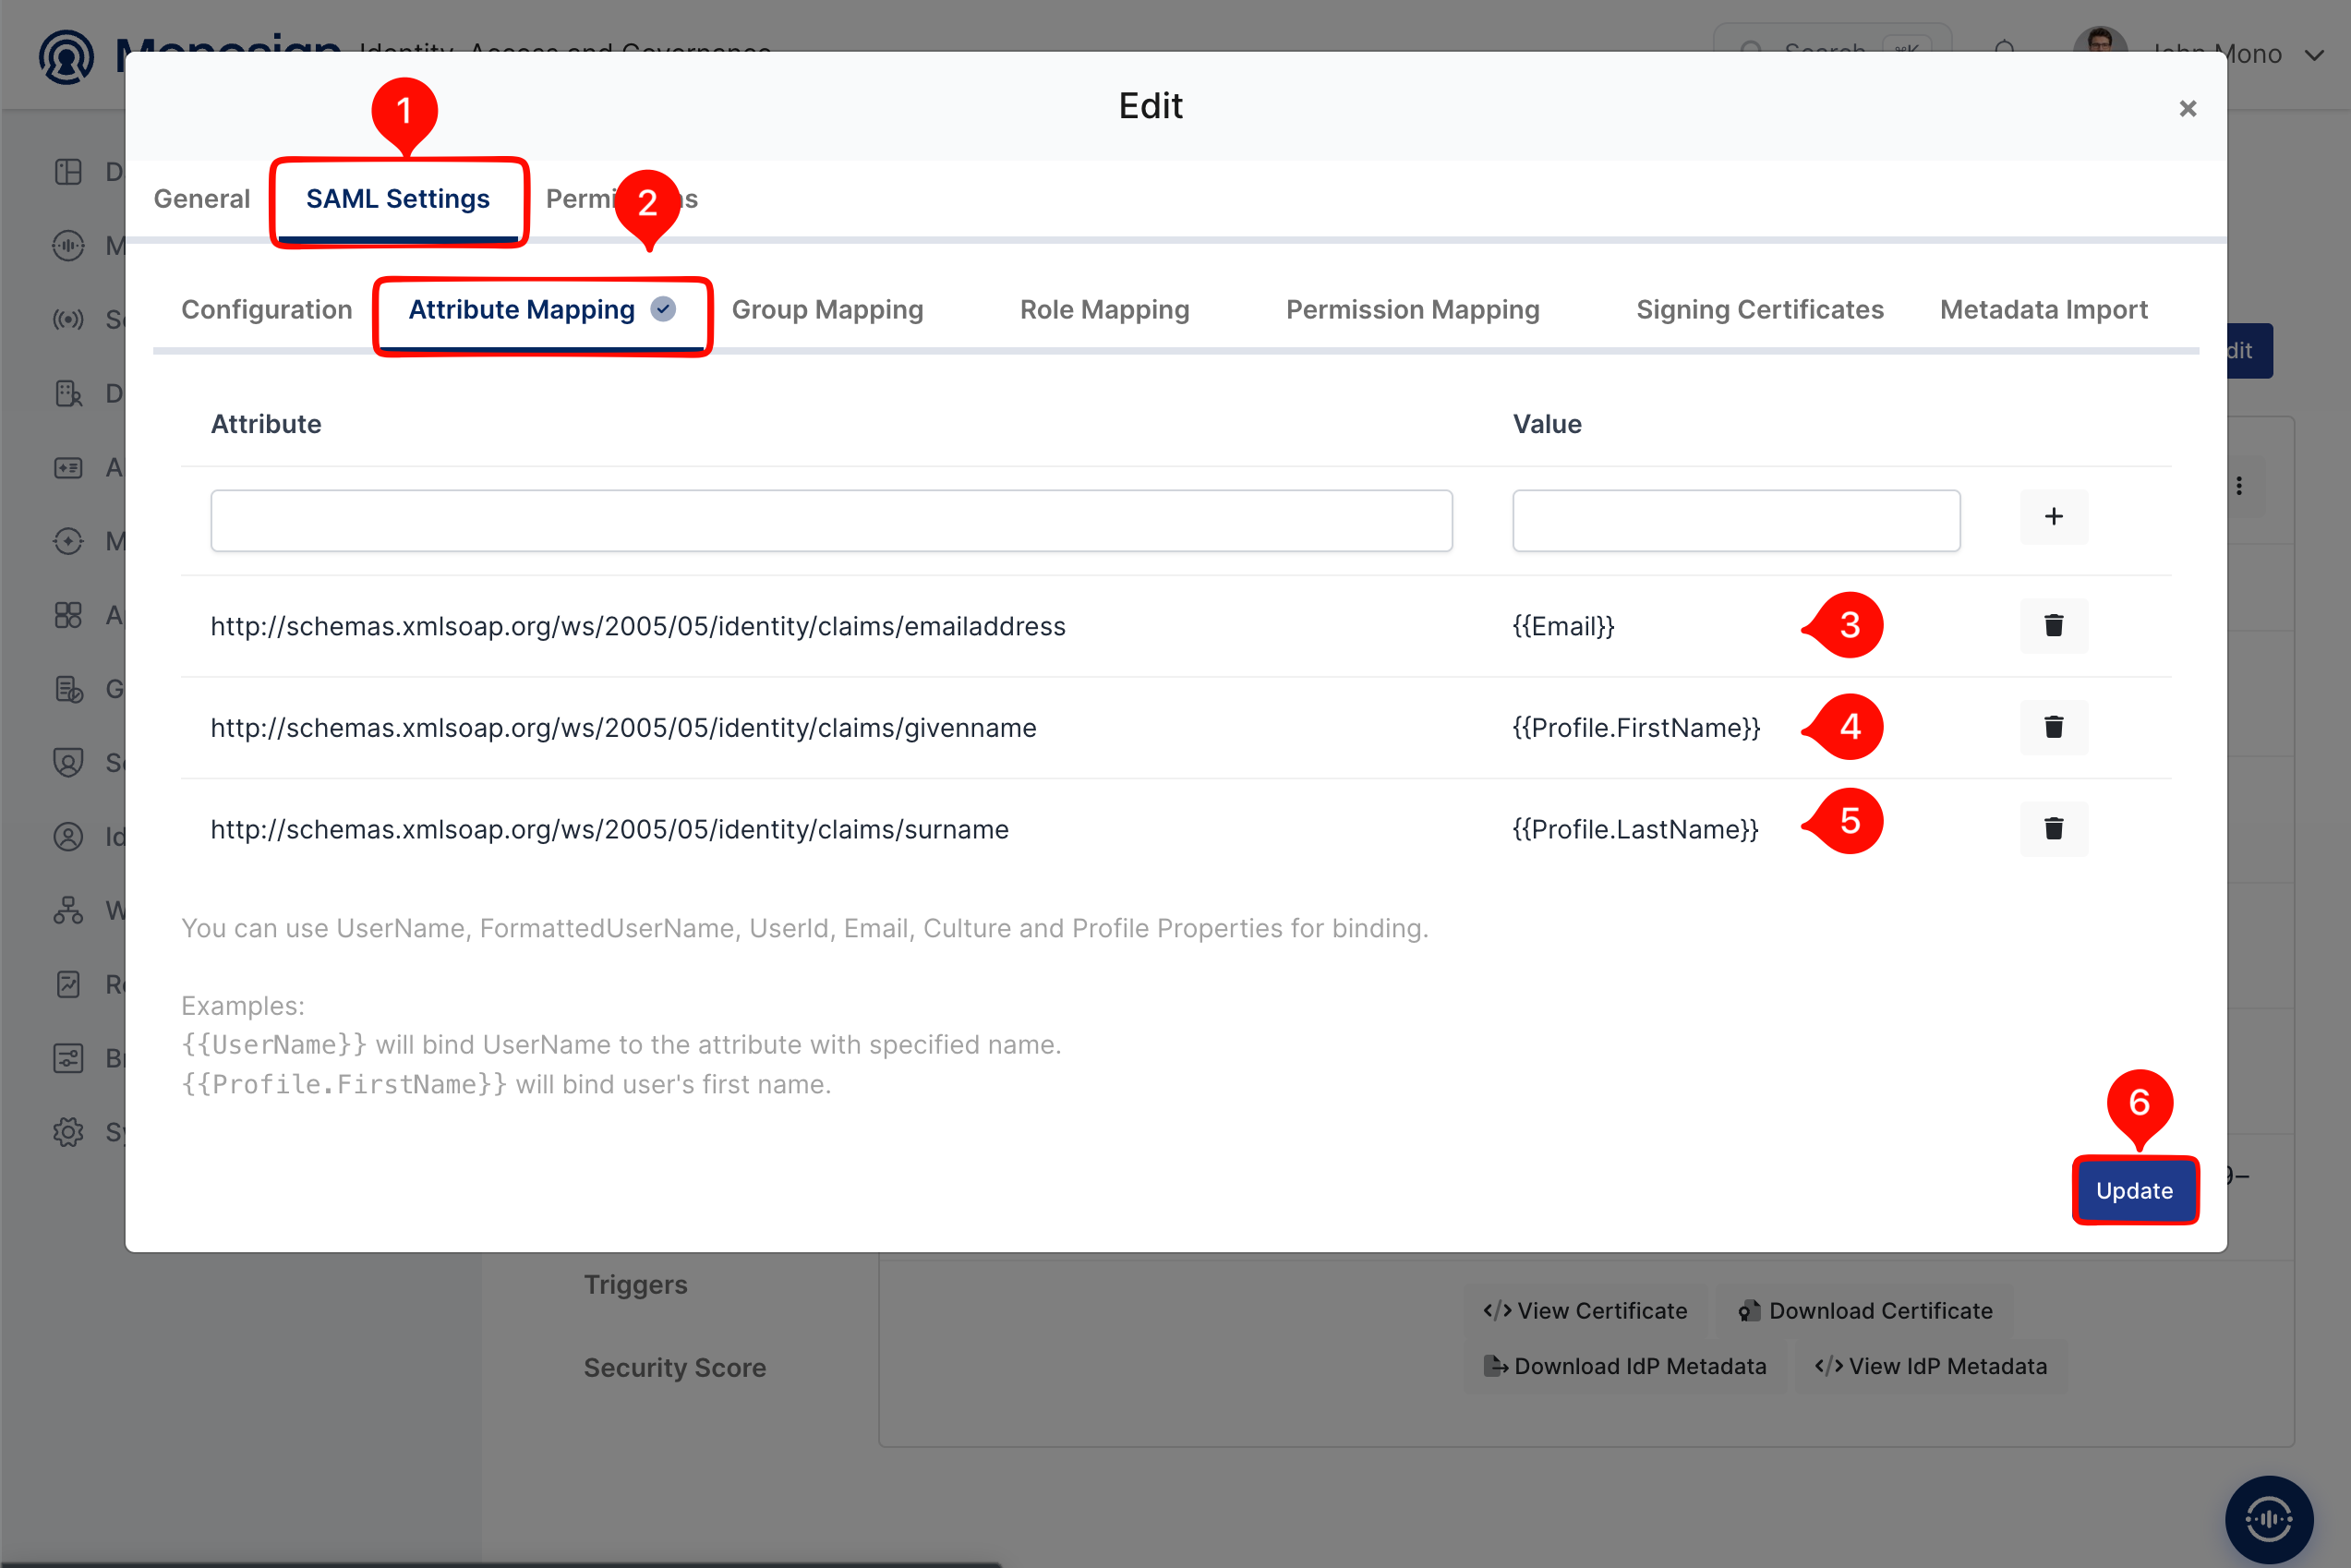Viewport: 2351px width, 1568px height.
Task: Open the reports chart sidebar icon
Action: coord(68,984)
